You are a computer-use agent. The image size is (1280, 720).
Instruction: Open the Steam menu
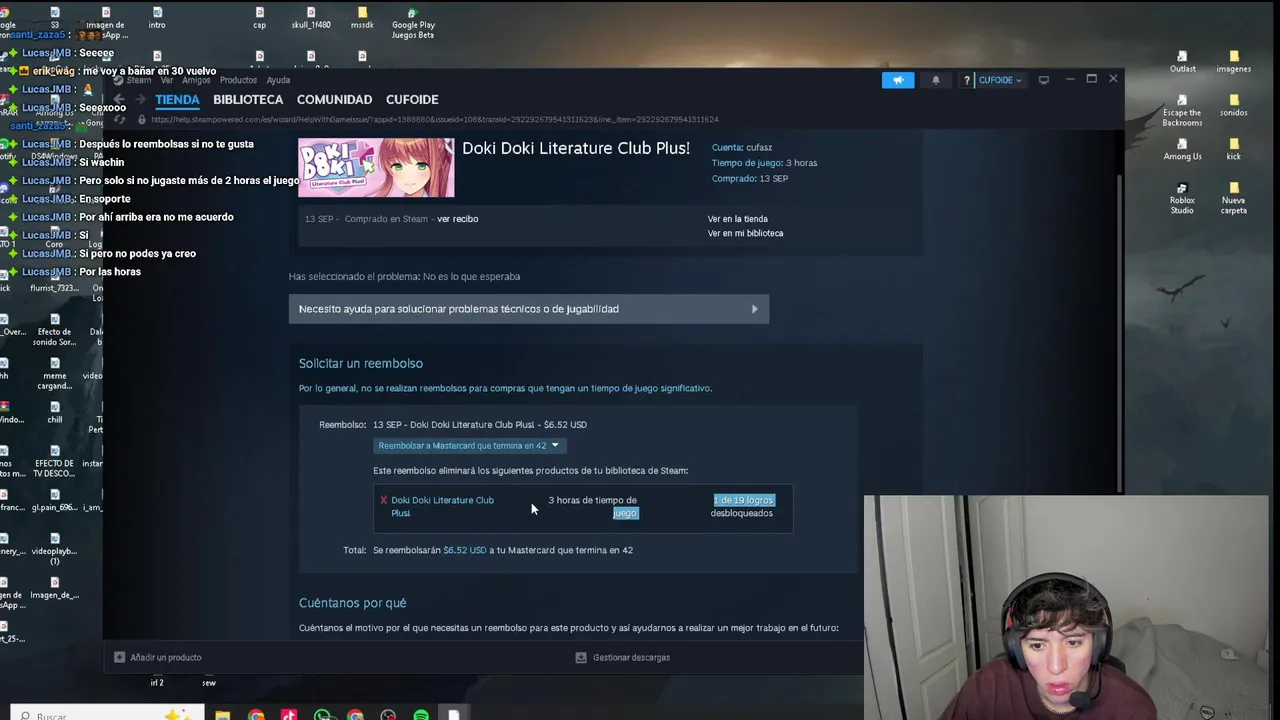pyautogui.click(x=139, y=80)
